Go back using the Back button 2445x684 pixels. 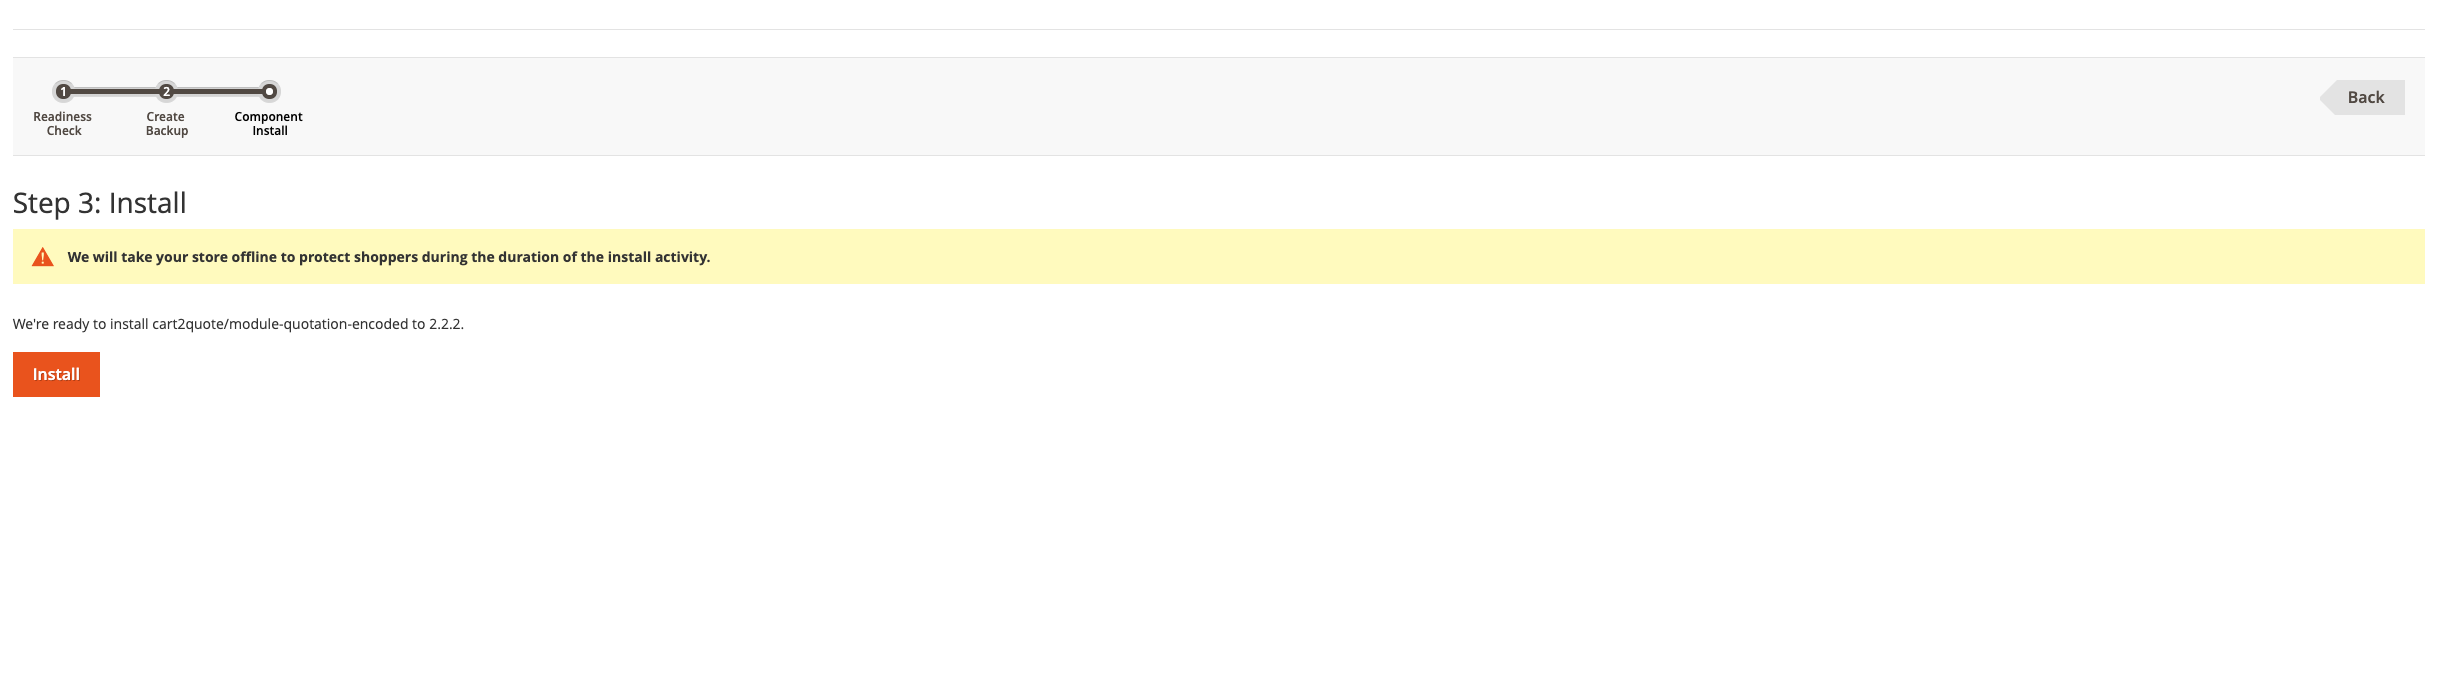[2365, 98]
